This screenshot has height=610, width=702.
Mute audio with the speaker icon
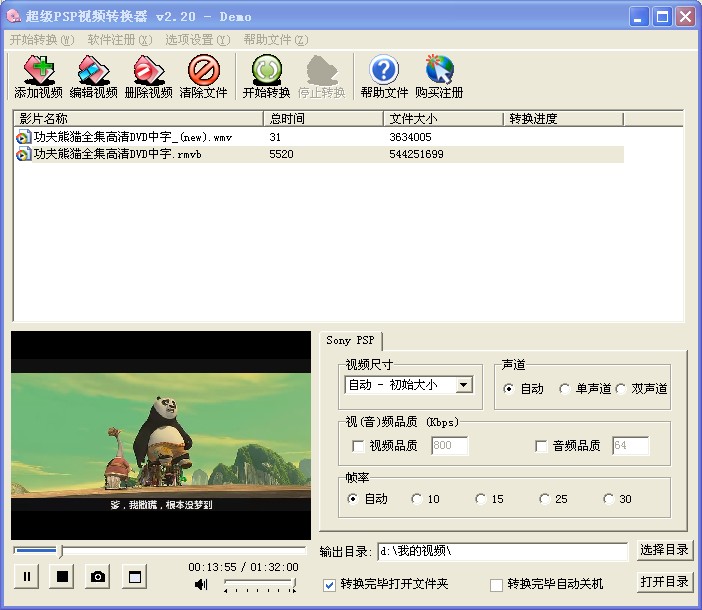click(x=201, y=584)
